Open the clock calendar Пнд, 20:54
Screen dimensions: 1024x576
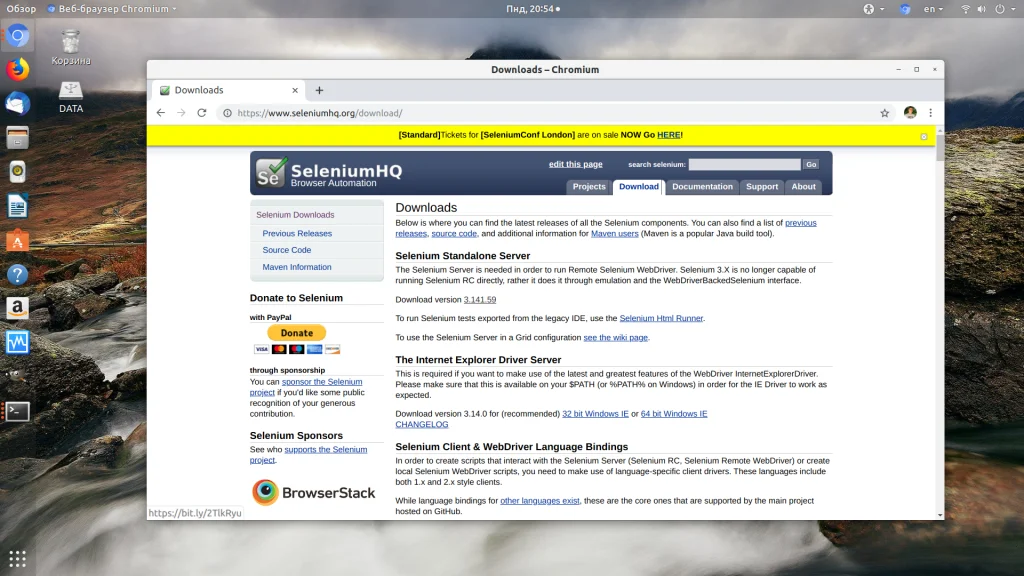point(533,8)
